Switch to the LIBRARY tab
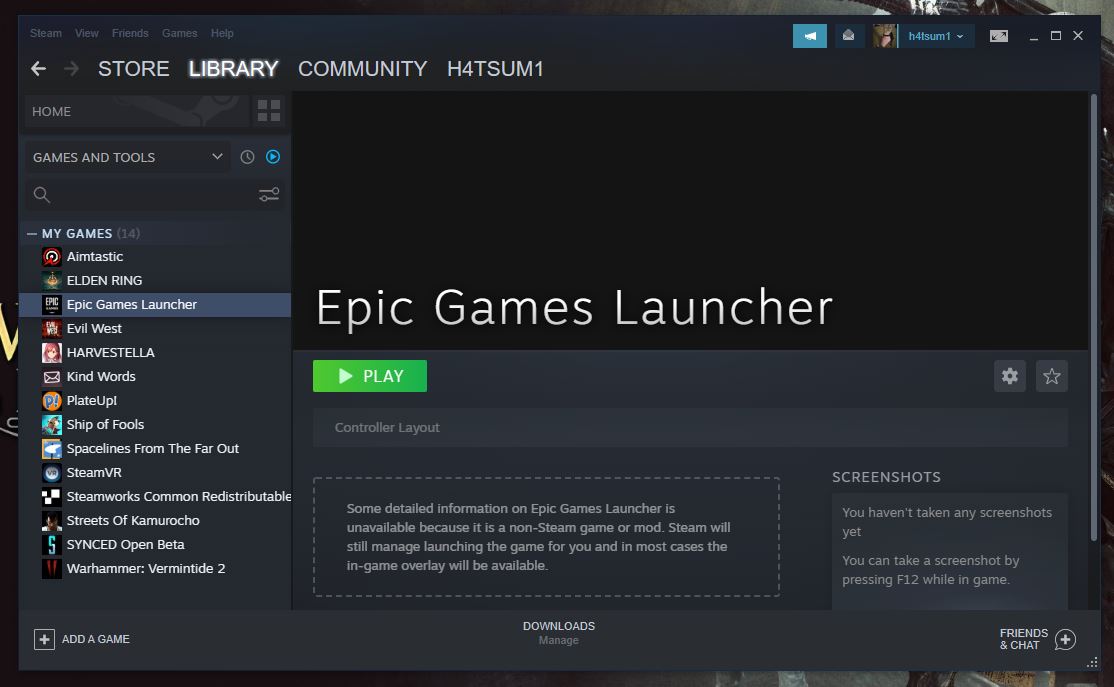This screenshot has height=687, width=1114. click(233, 68)
